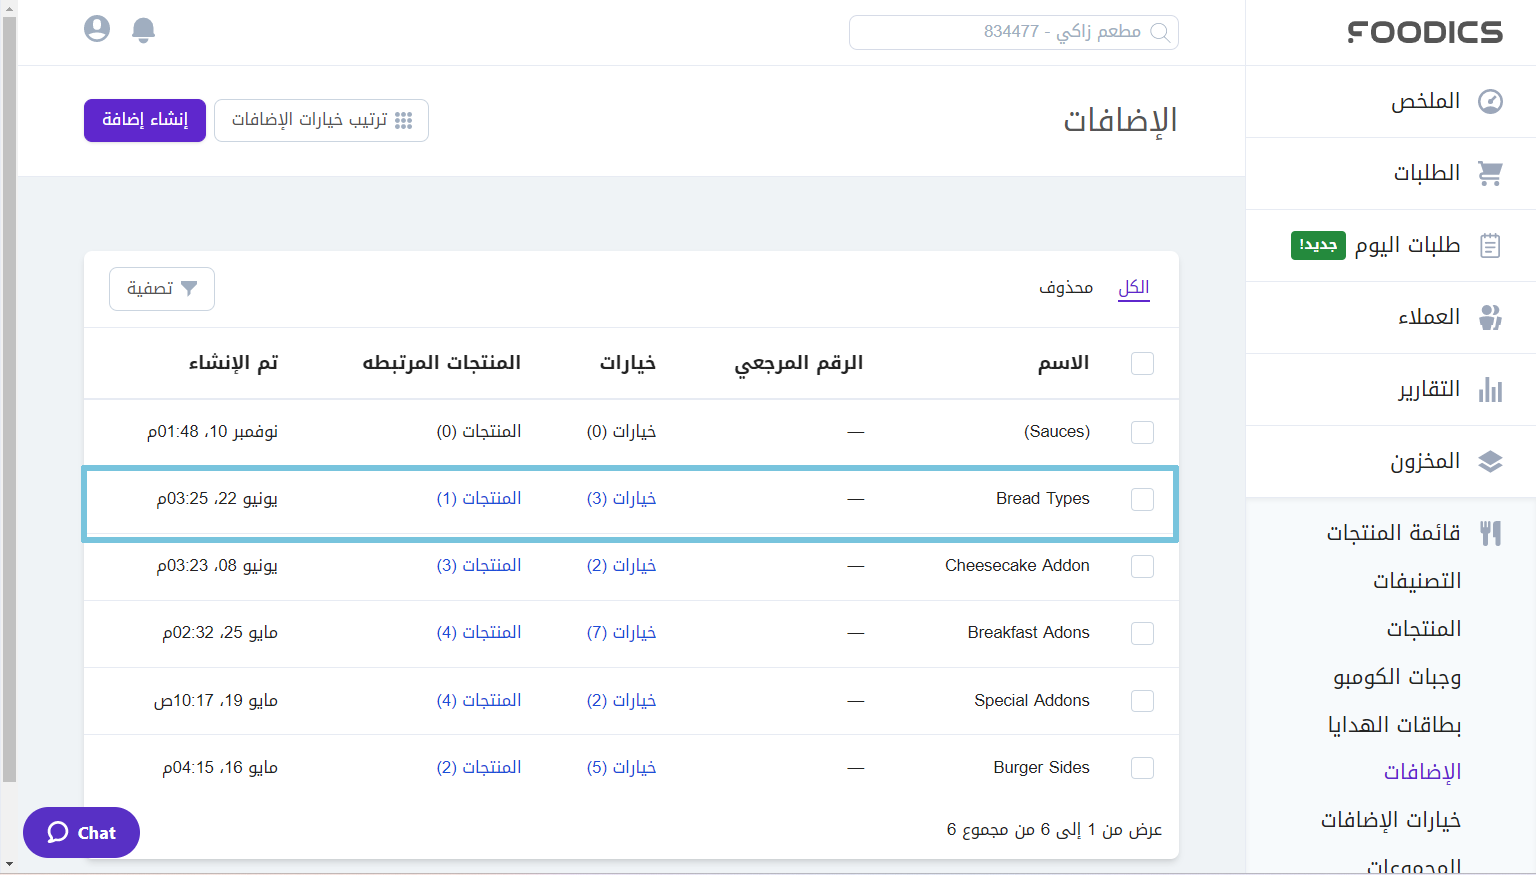The width and height of the screenshot is (1536, 875).
Task: Click the Chat bubble icon
Action: point(58,832)
